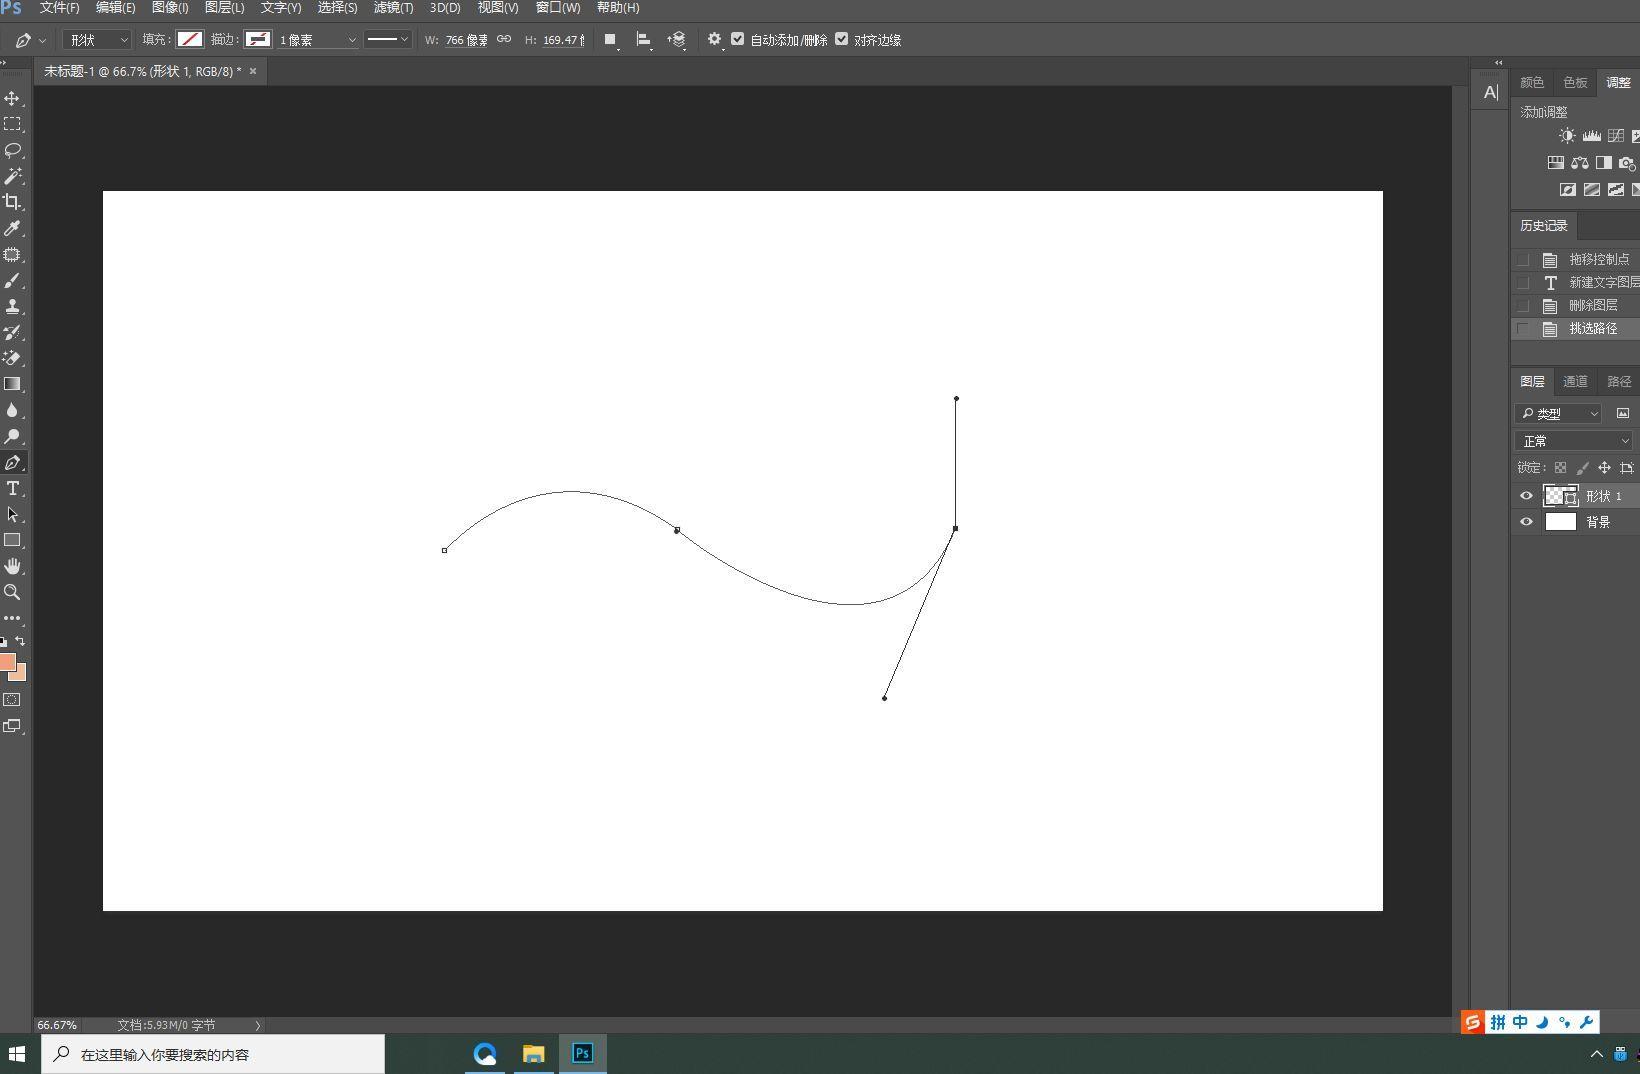Screen dimensions: 1640x1074
Task: Select the Pen tool in toolbox
Action: coord(13,463)
